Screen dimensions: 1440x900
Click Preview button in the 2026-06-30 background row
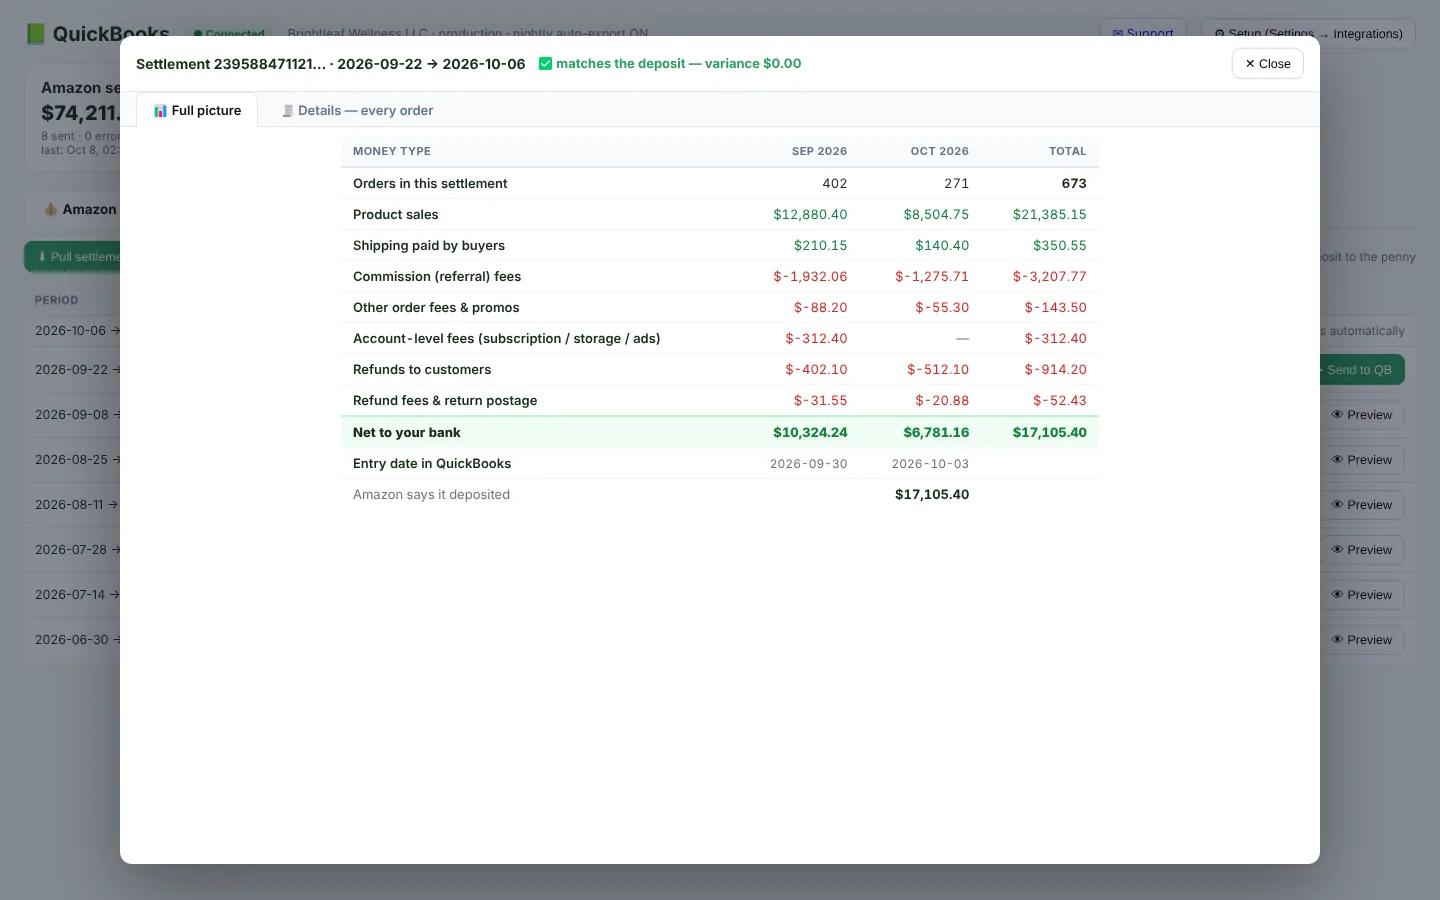pos(1361,640)
